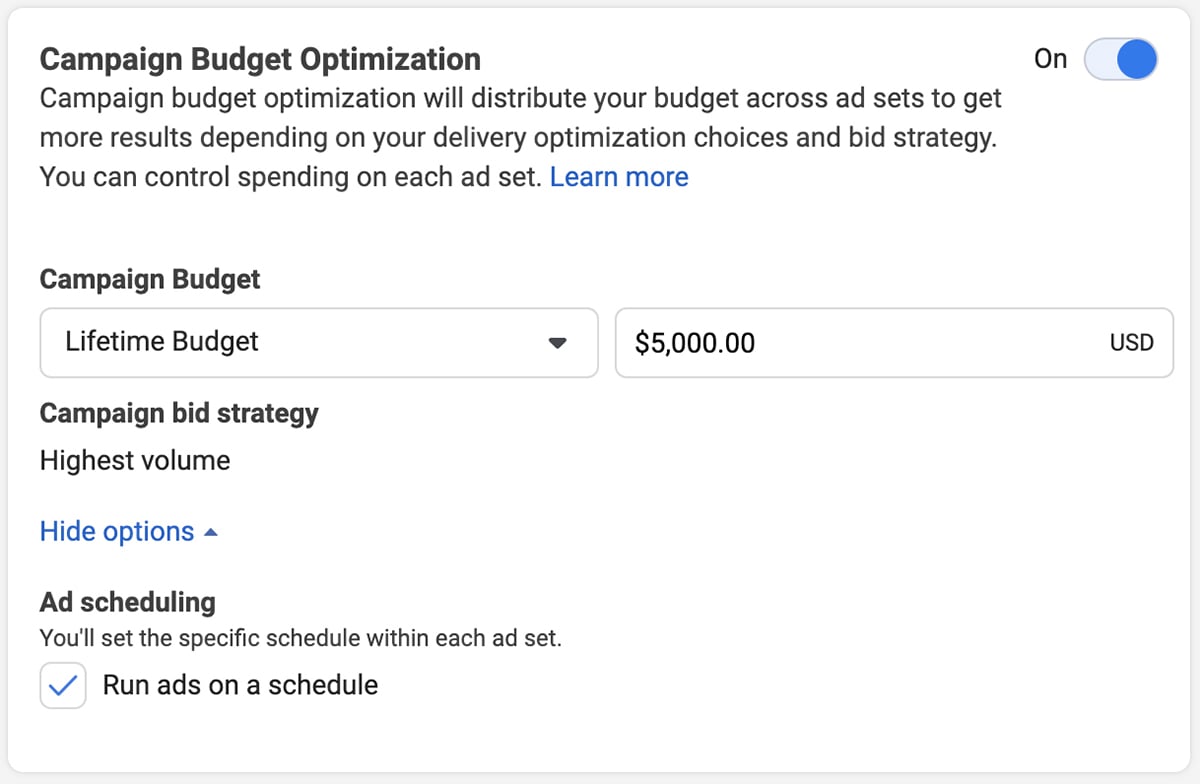Viewport: 1200px width, 784px height.
Task: Open the 'Learn more' link
Action: tap(619, 177)
